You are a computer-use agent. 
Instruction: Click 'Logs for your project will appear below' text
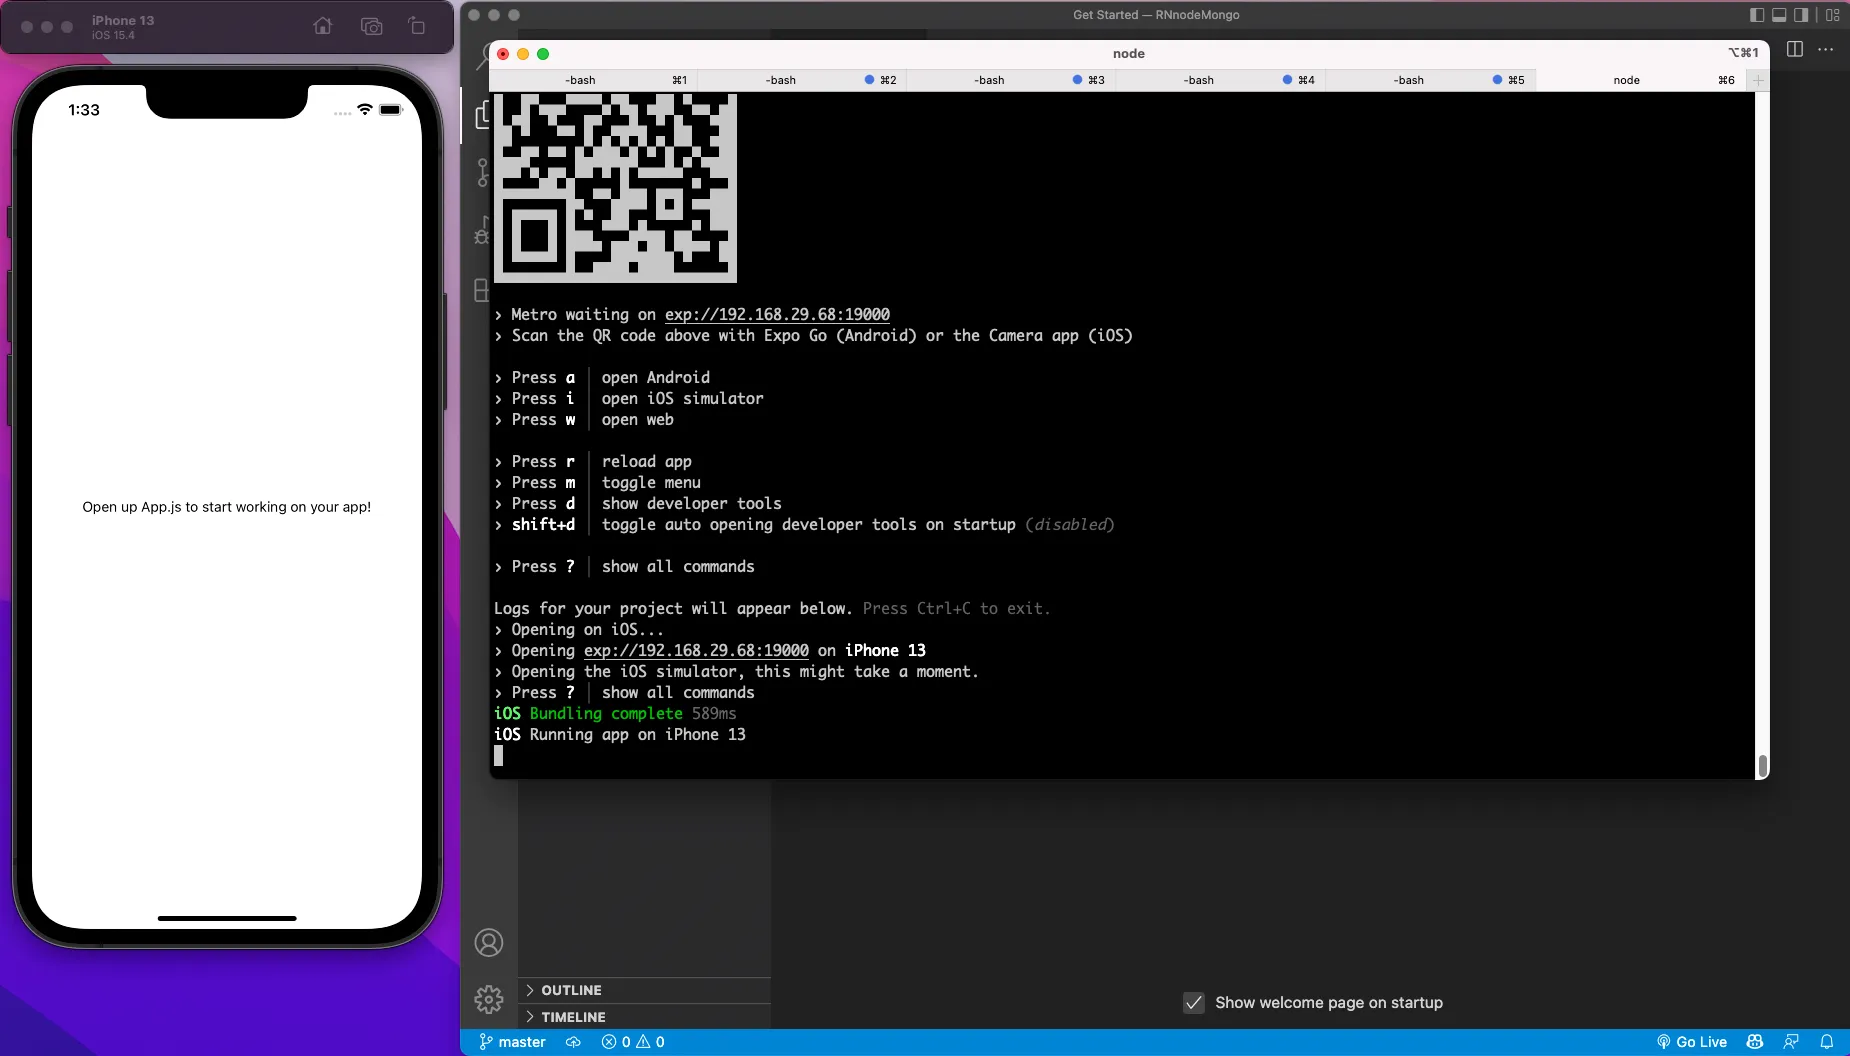673,608
